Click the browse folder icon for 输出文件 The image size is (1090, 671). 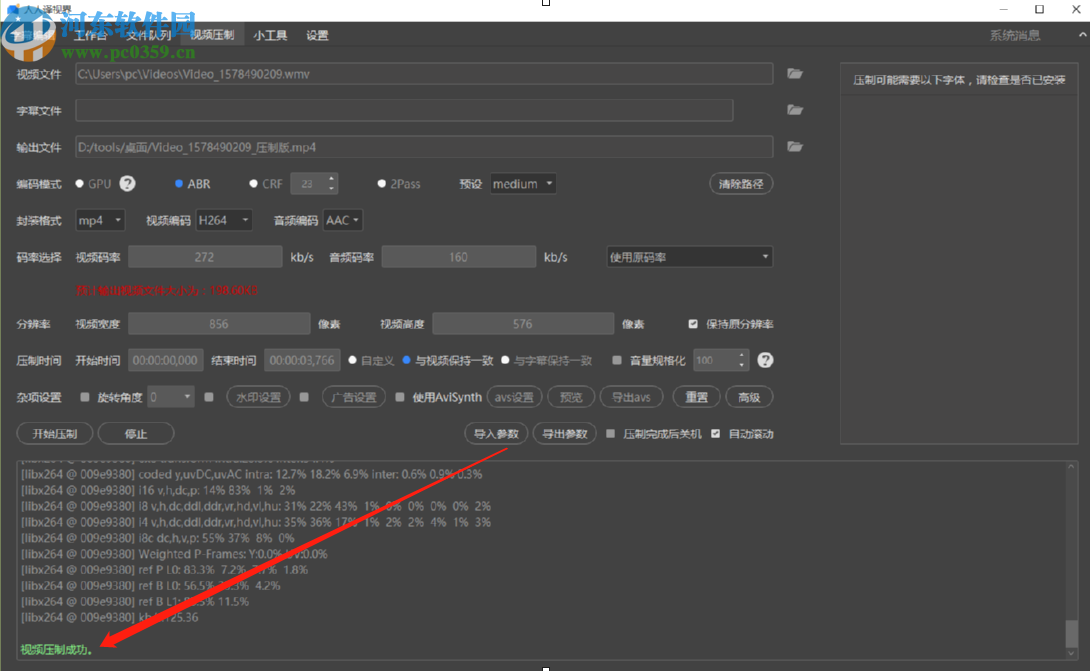coord(795,147)
